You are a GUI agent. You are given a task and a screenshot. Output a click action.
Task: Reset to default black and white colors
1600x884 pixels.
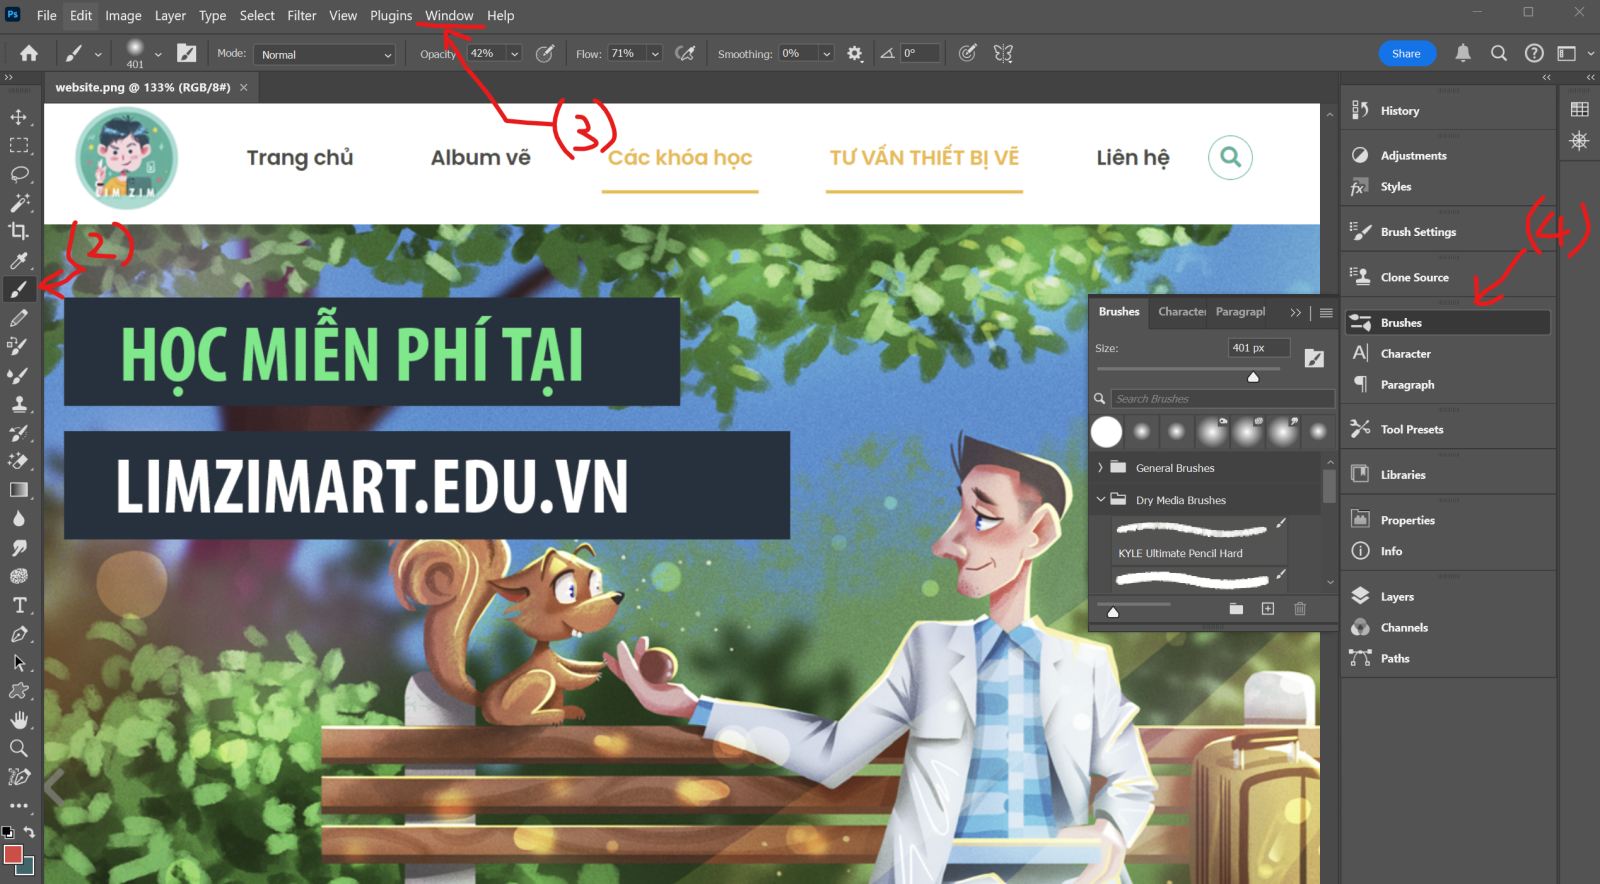(8, 832)
